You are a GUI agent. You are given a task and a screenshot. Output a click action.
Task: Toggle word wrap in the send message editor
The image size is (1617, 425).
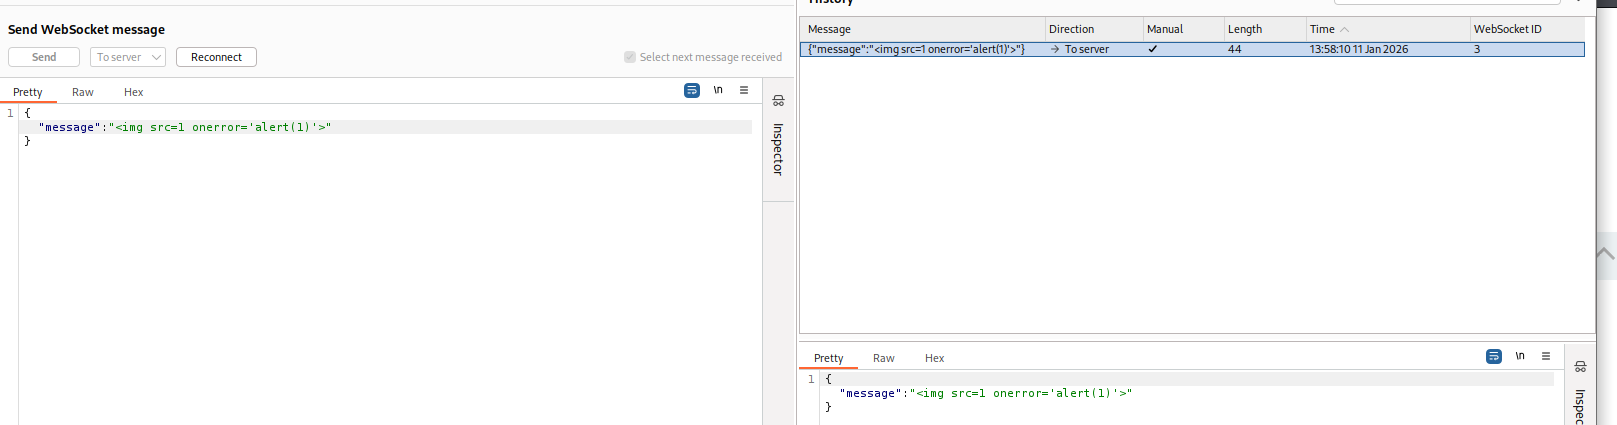pyautogui.click(x=692, y=91)
